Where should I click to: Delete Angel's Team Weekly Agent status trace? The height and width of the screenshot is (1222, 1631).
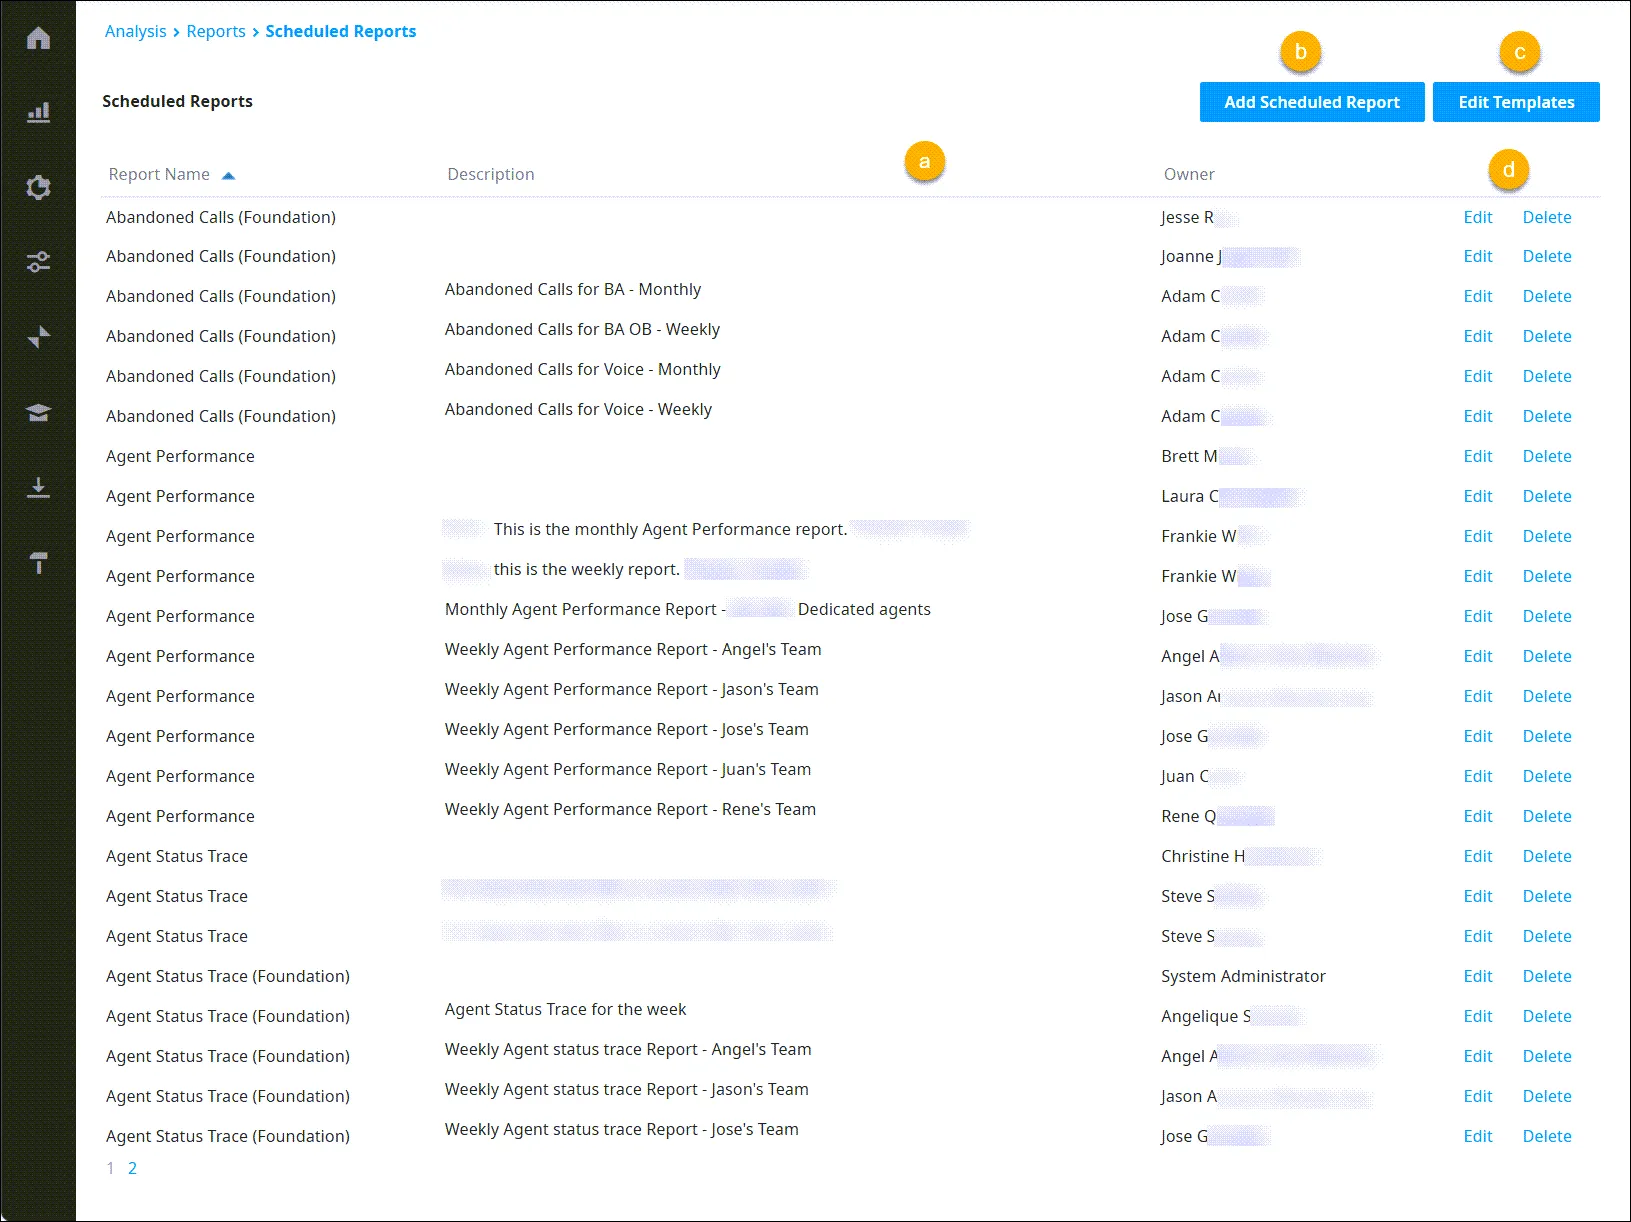[1547, 1056]
